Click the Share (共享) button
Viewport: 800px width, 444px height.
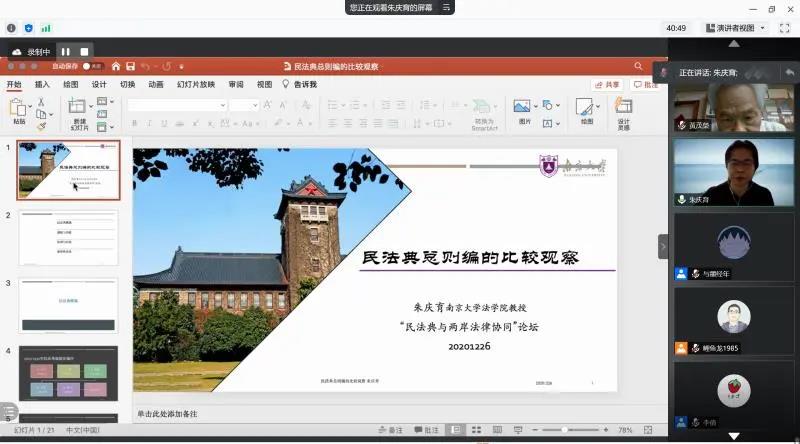coord(607,85)
